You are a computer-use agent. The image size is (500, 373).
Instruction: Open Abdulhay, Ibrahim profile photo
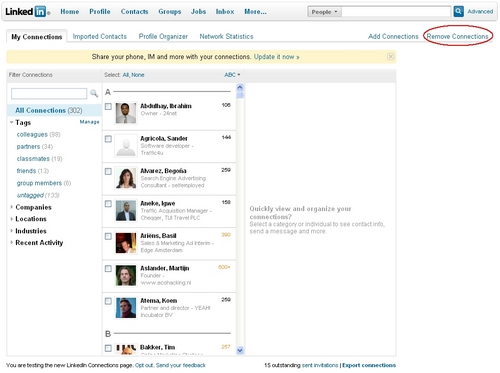click(x=126, y=113)
